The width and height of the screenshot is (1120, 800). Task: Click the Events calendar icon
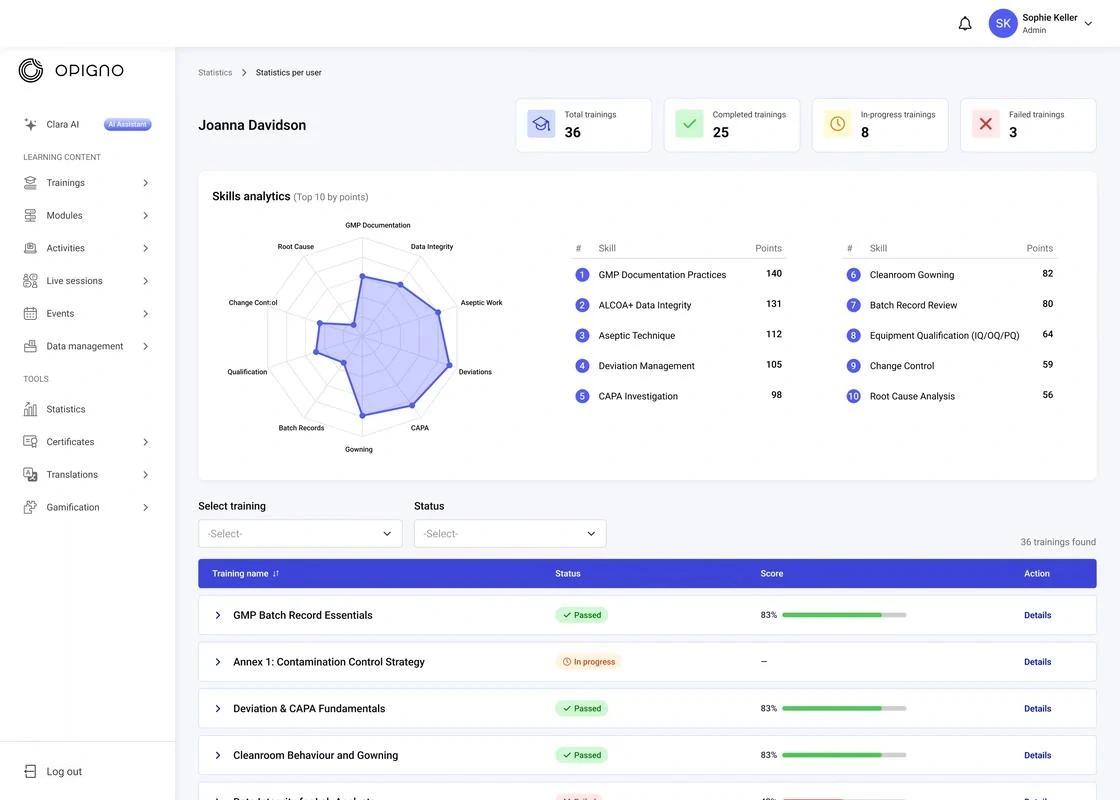click(30, 314)
